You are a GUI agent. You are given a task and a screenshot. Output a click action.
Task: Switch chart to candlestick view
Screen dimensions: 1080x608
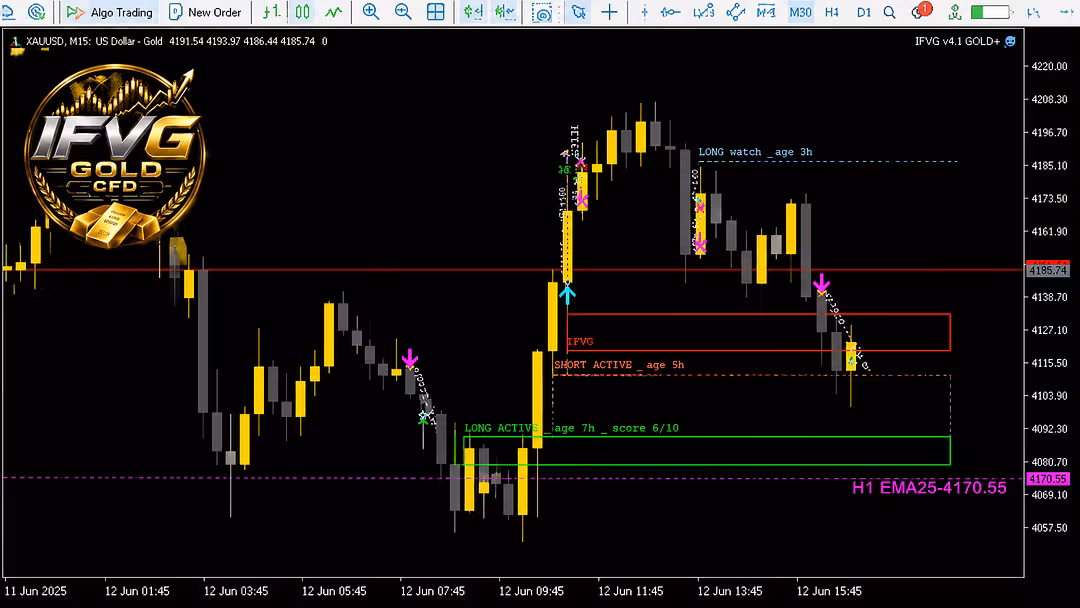coord(302,12)
